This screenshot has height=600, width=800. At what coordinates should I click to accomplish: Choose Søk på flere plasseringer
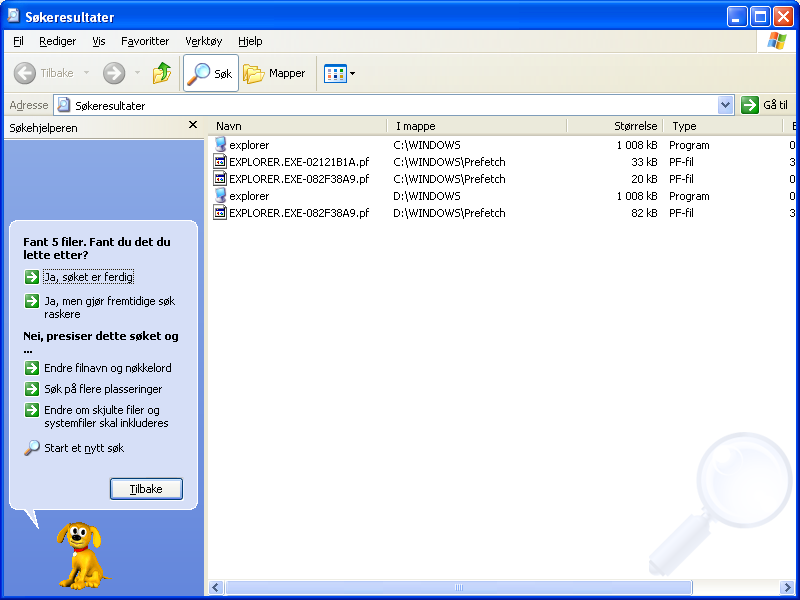pos(103,389)
